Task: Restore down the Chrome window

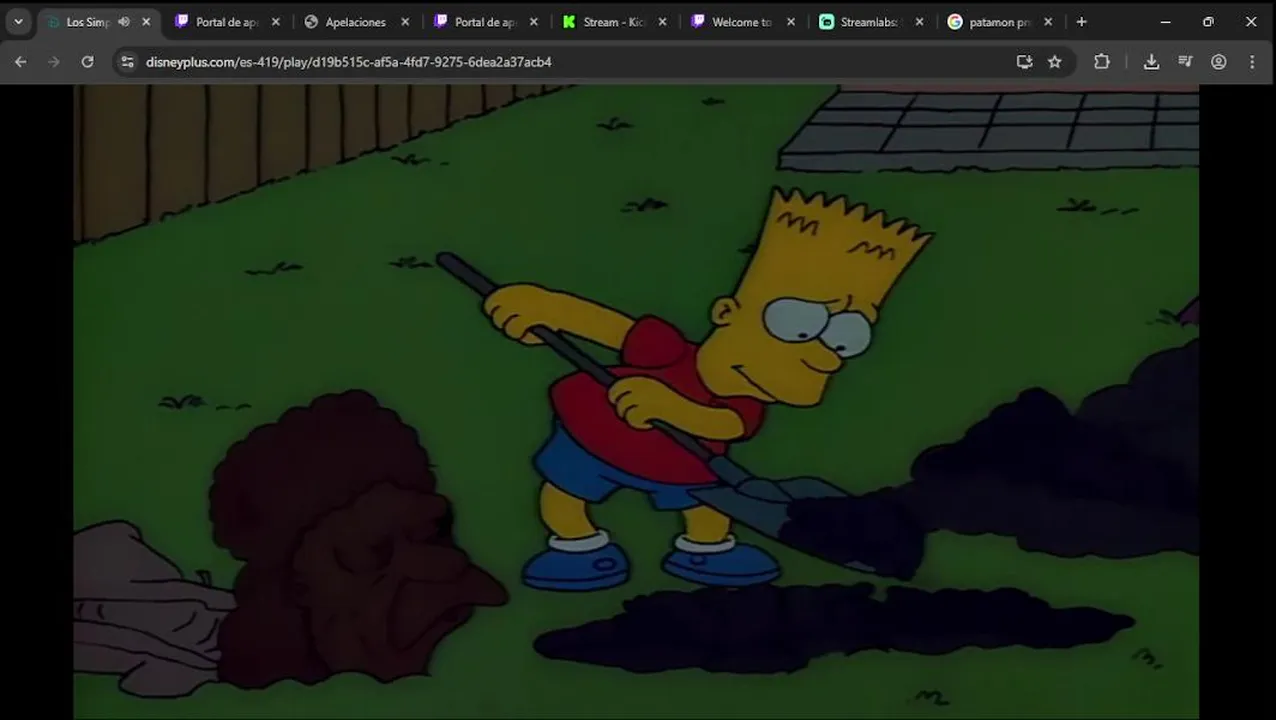Action: (x=1208, y=22)
